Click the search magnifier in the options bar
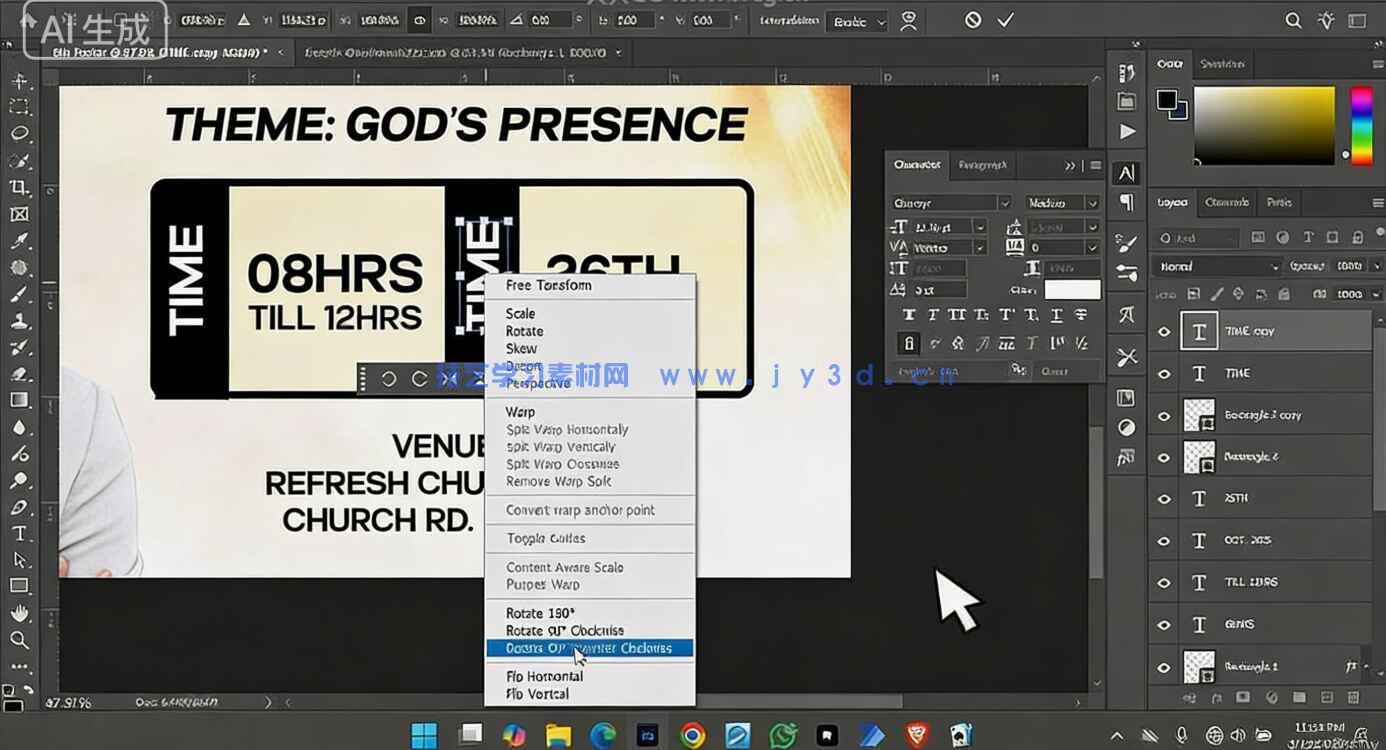Image resolution: width=1386 pixels, height=750 pixels. click(x=1293, y=19)
